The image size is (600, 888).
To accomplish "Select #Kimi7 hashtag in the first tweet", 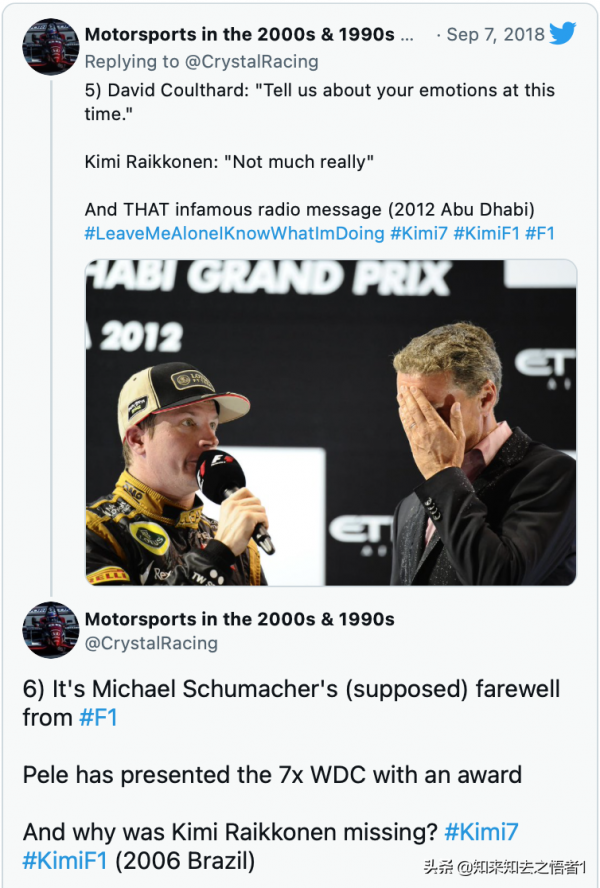I will 419,233.
